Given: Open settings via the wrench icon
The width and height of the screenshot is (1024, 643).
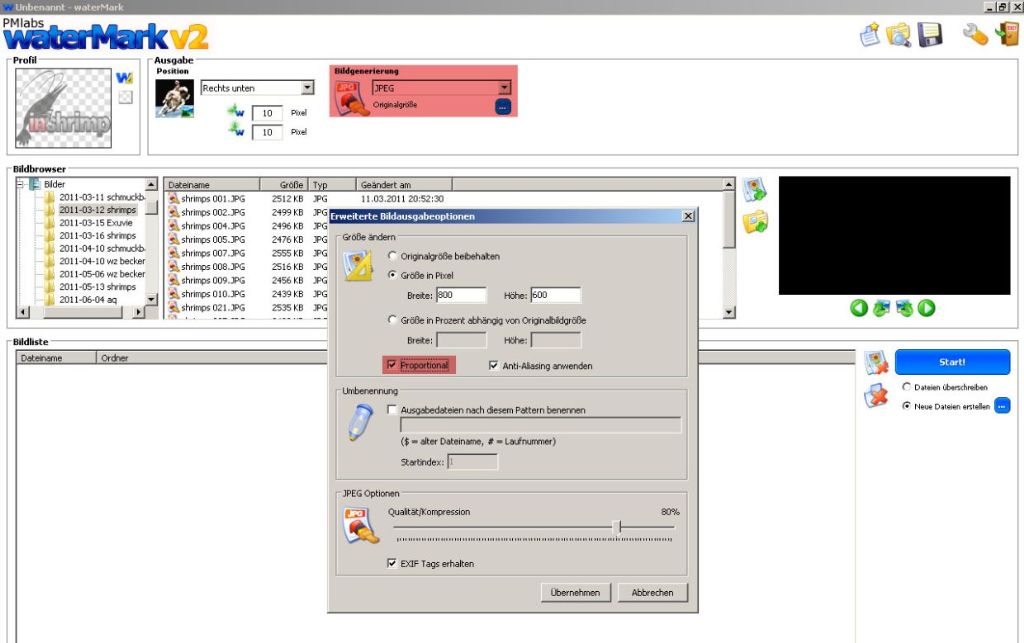Looking at the screenshot, I should click(975, 35).
